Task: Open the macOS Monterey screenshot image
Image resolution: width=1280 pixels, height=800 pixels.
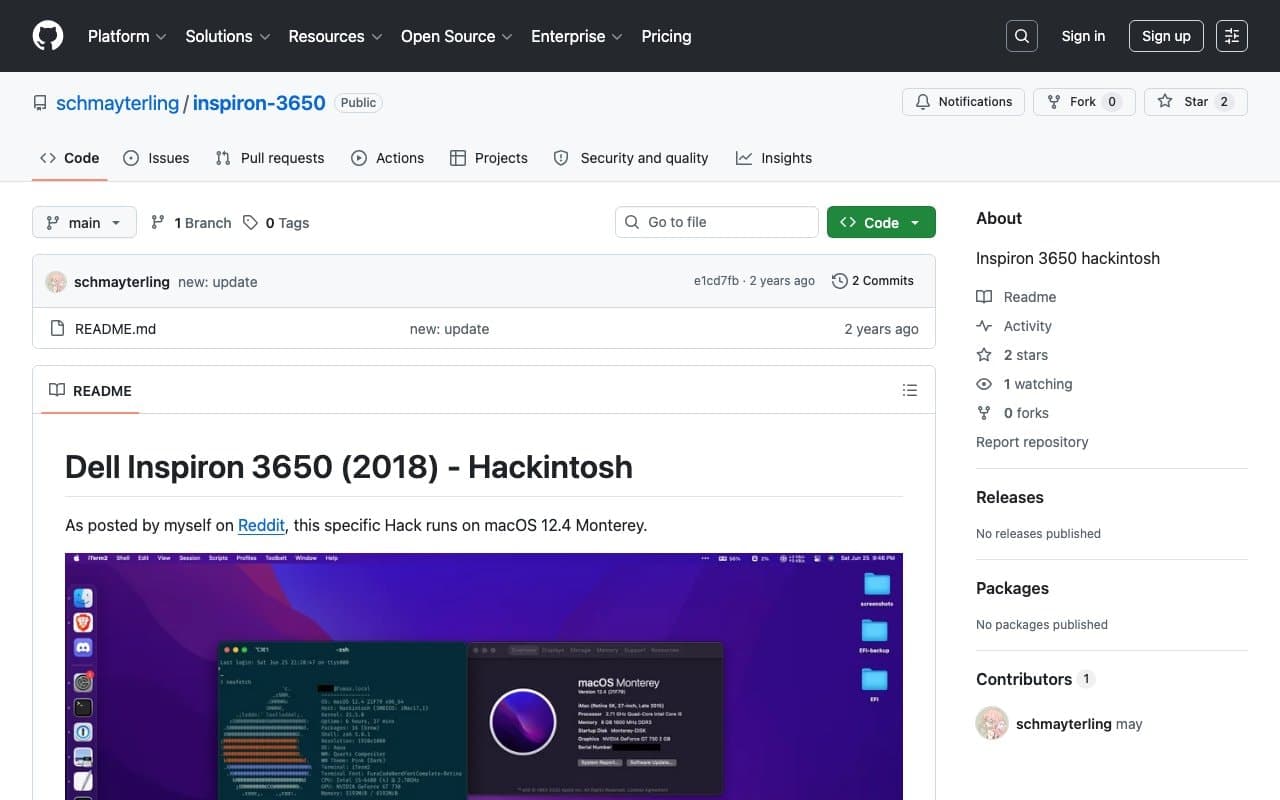Action: click(484, 676)
